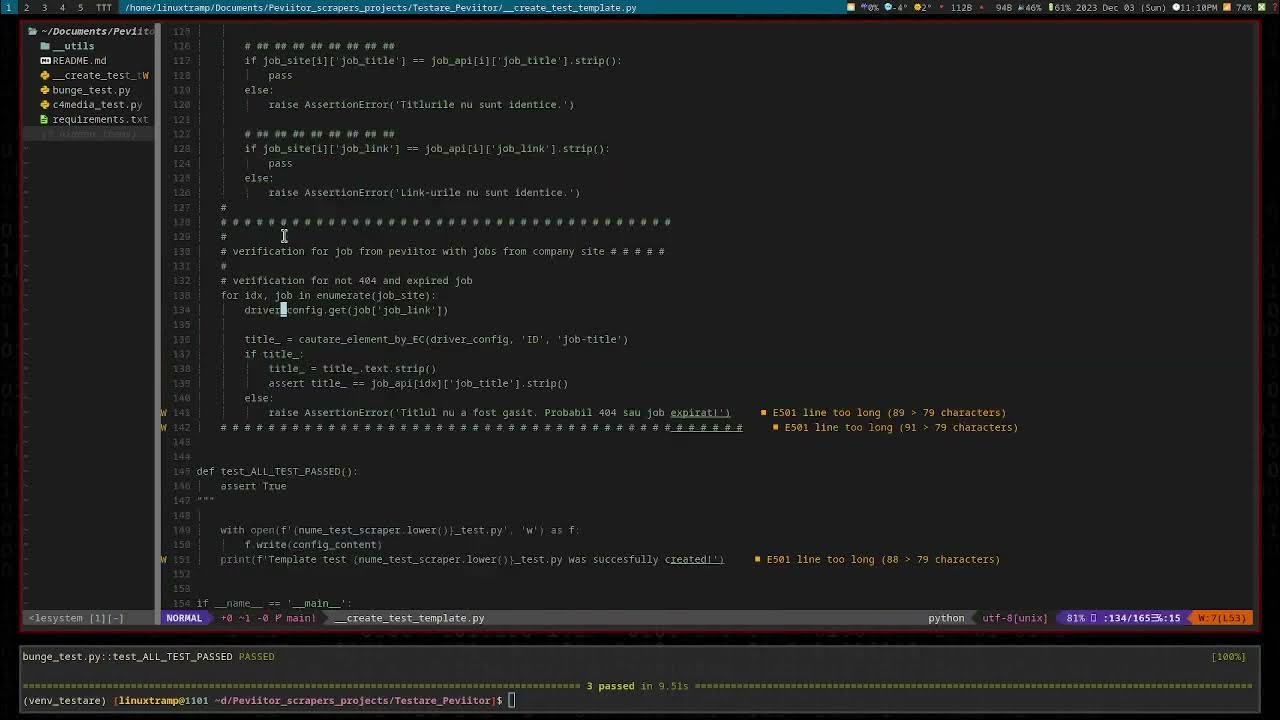
Task: Switch to the TTT workspace
Action: 103,7
